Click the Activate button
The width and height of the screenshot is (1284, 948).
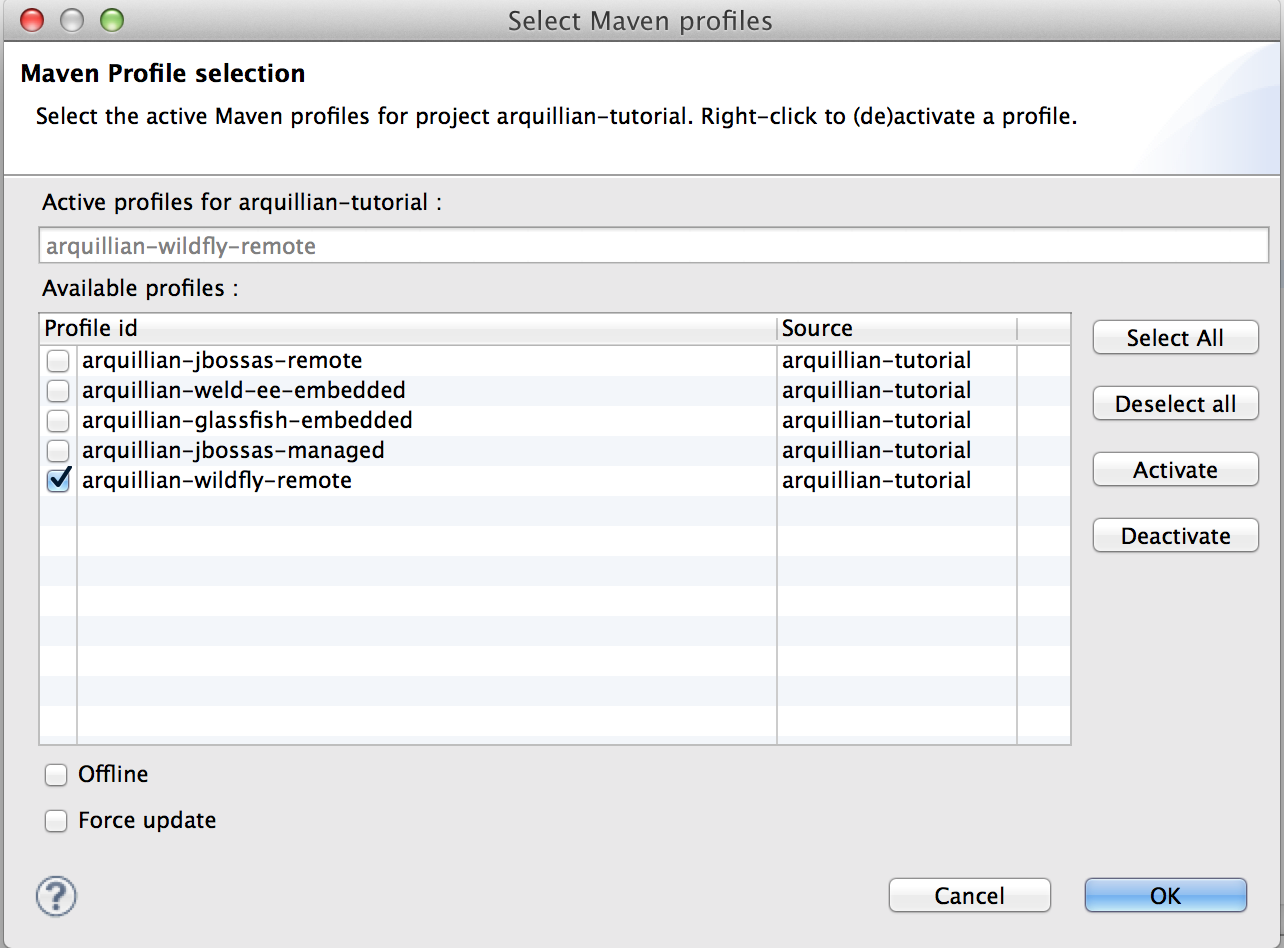(x=1175, y=470)
